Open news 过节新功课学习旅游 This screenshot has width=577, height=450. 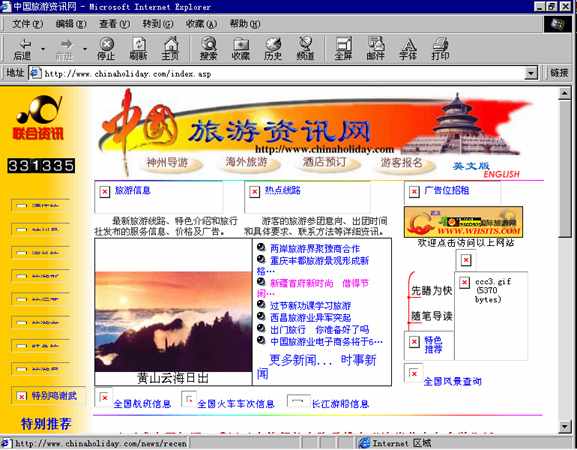pos(310,306)
